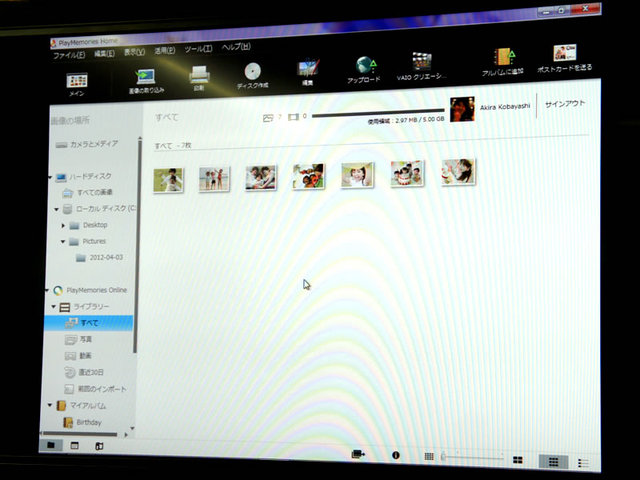Screen dimensions: 640x480
Task: Select the highlighted すべて library item
Action: 89,323
